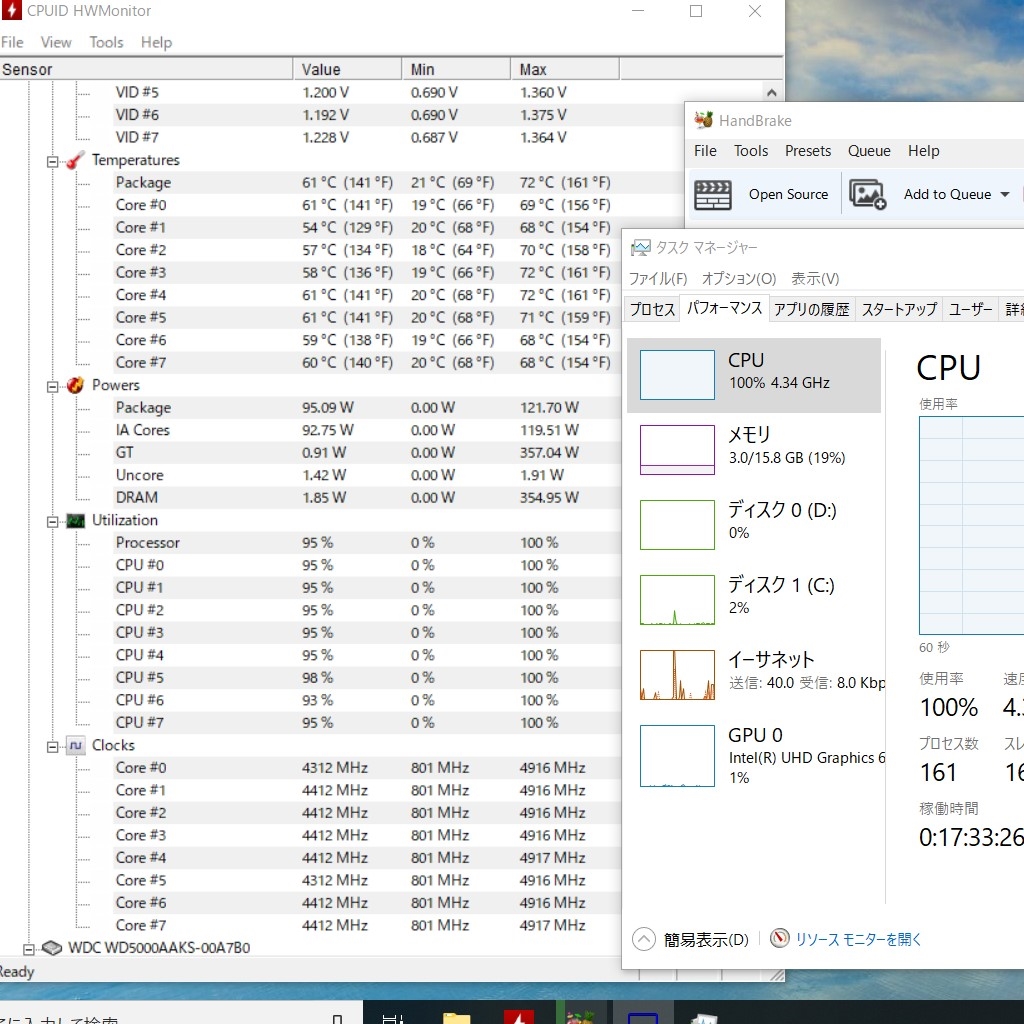The width and height of the screenshot is (1024, 1024).
Task: Click the HandBrake Open Source clapperboard icon
Action: (x=713, y=194)
